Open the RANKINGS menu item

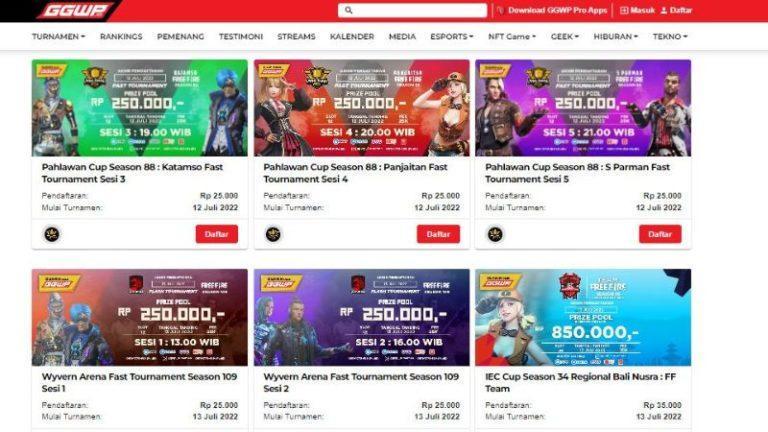click(x=121, y=36)
